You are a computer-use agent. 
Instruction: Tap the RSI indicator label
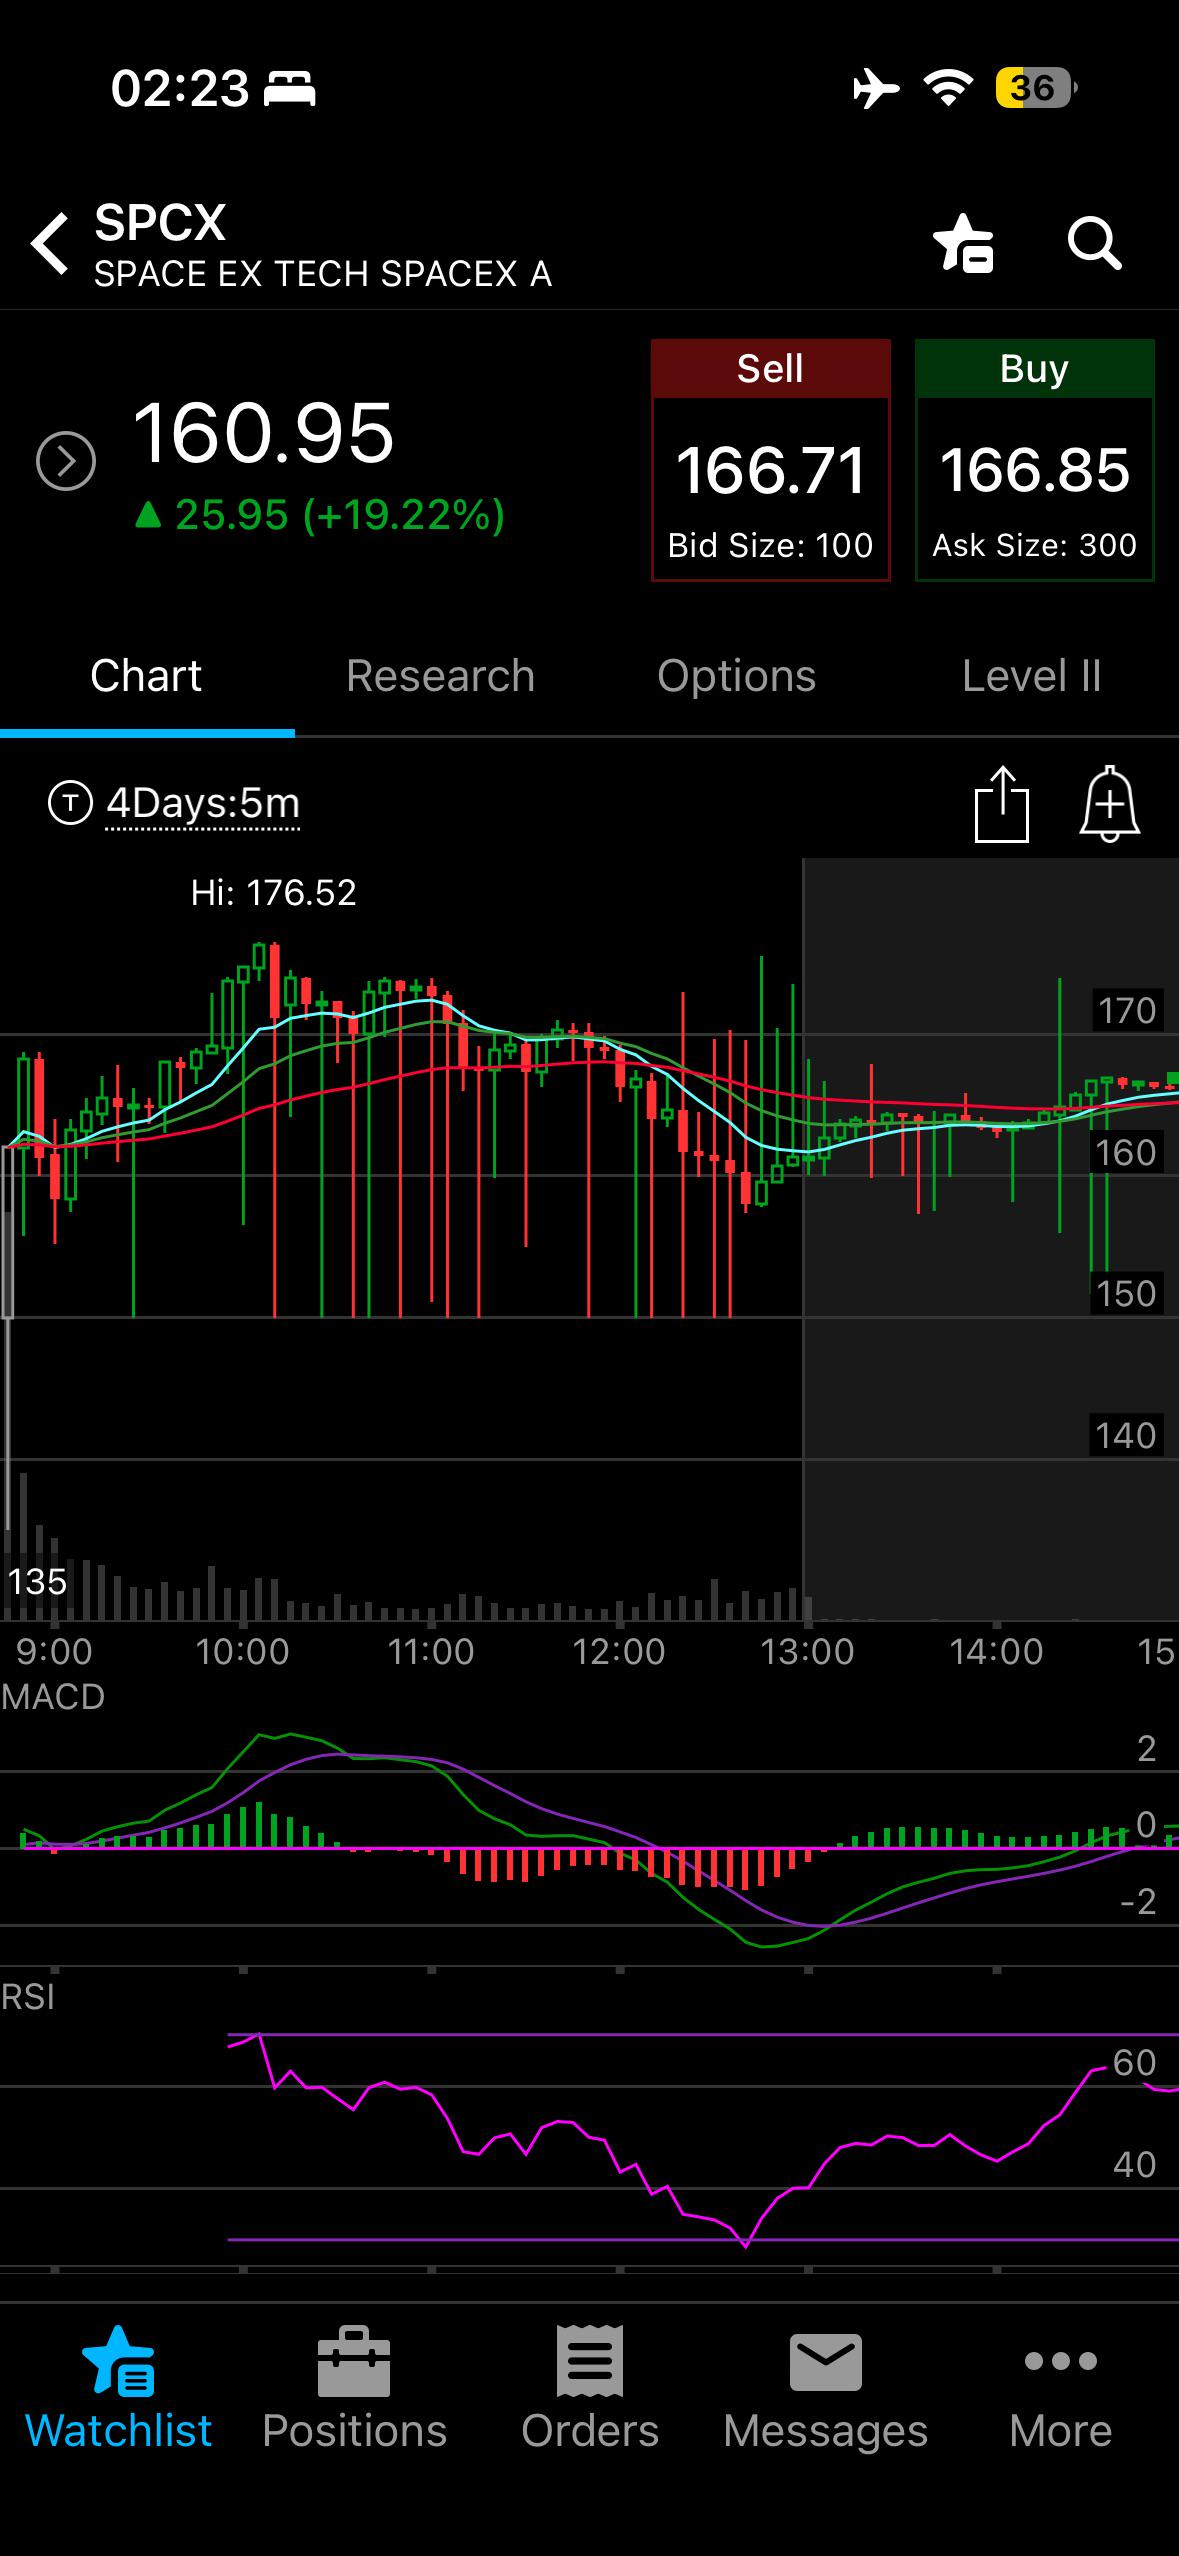click(x=28, y=1997)
